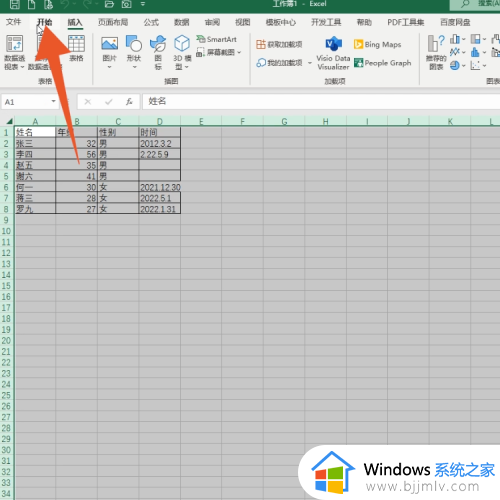Viewport: 500px width, 500px height.
Task: Click the insert function fx button
Action: point(129,101)
